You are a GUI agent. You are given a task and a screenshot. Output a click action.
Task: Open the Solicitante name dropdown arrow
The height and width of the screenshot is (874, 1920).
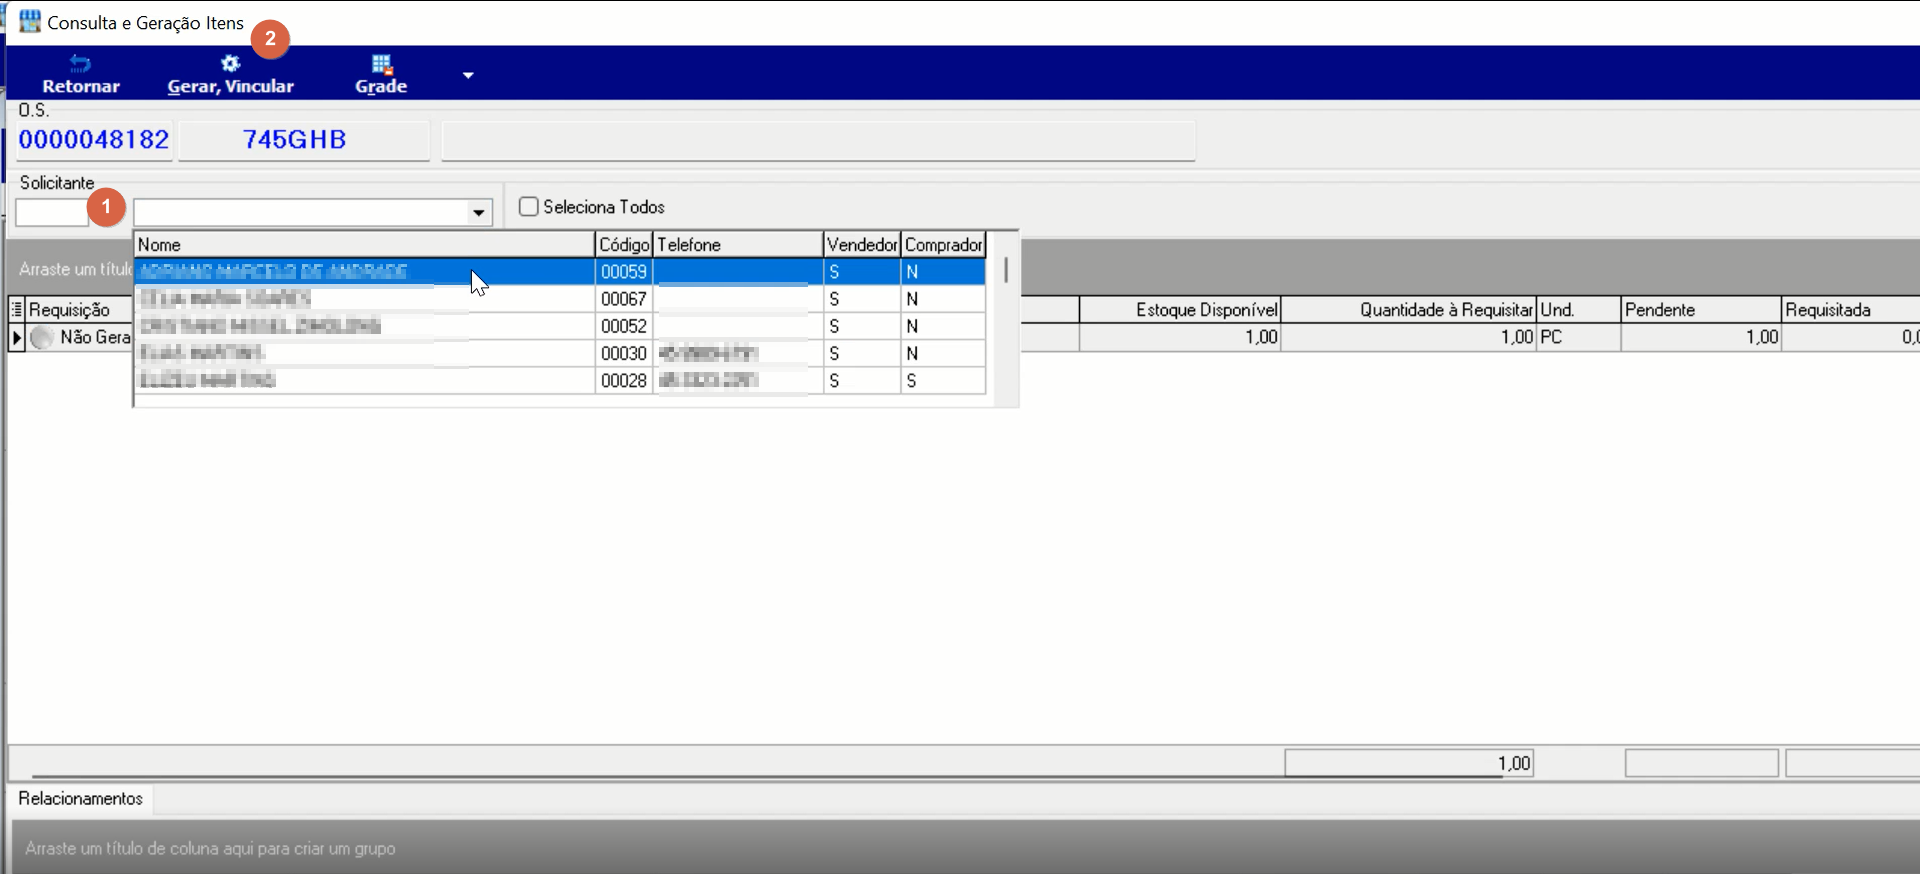[x=479, y=212]
